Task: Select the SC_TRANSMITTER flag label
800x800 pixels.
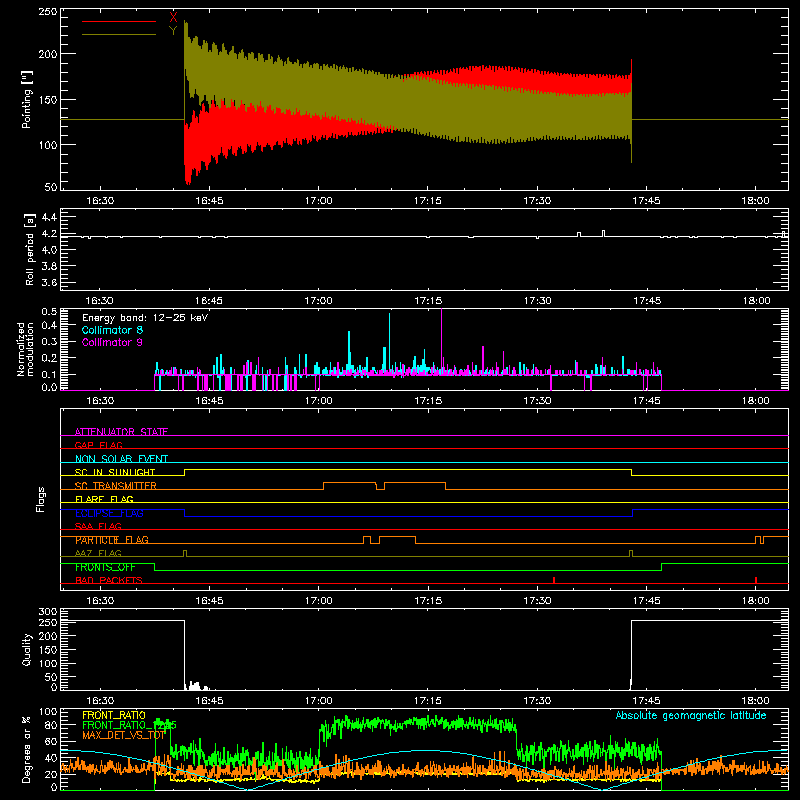Action: point(116,485)
